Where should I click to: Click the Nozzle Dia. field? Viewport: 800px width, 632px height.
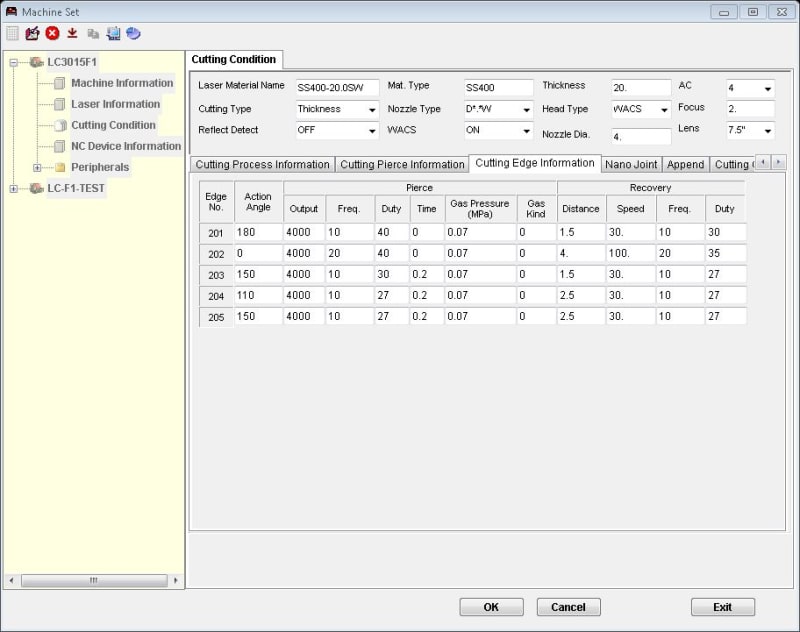[641, 136]
